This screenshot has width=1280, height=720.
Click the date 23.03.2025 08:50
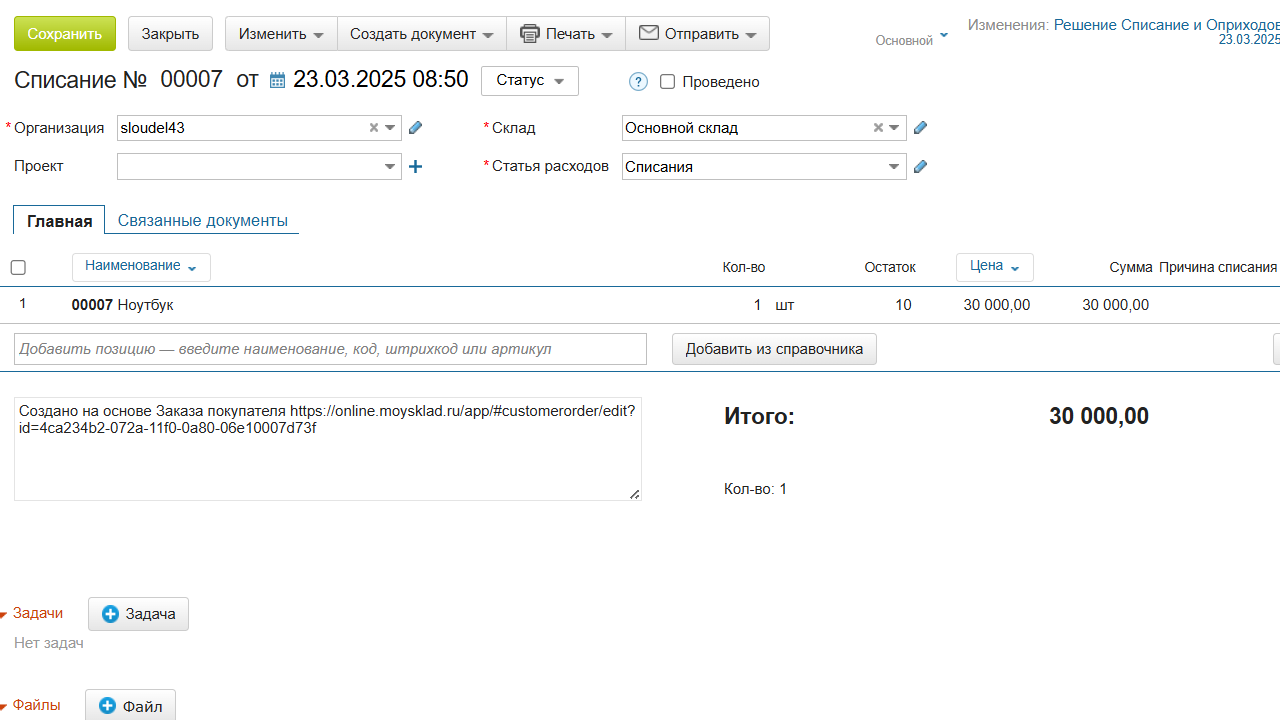click(380, 80)
